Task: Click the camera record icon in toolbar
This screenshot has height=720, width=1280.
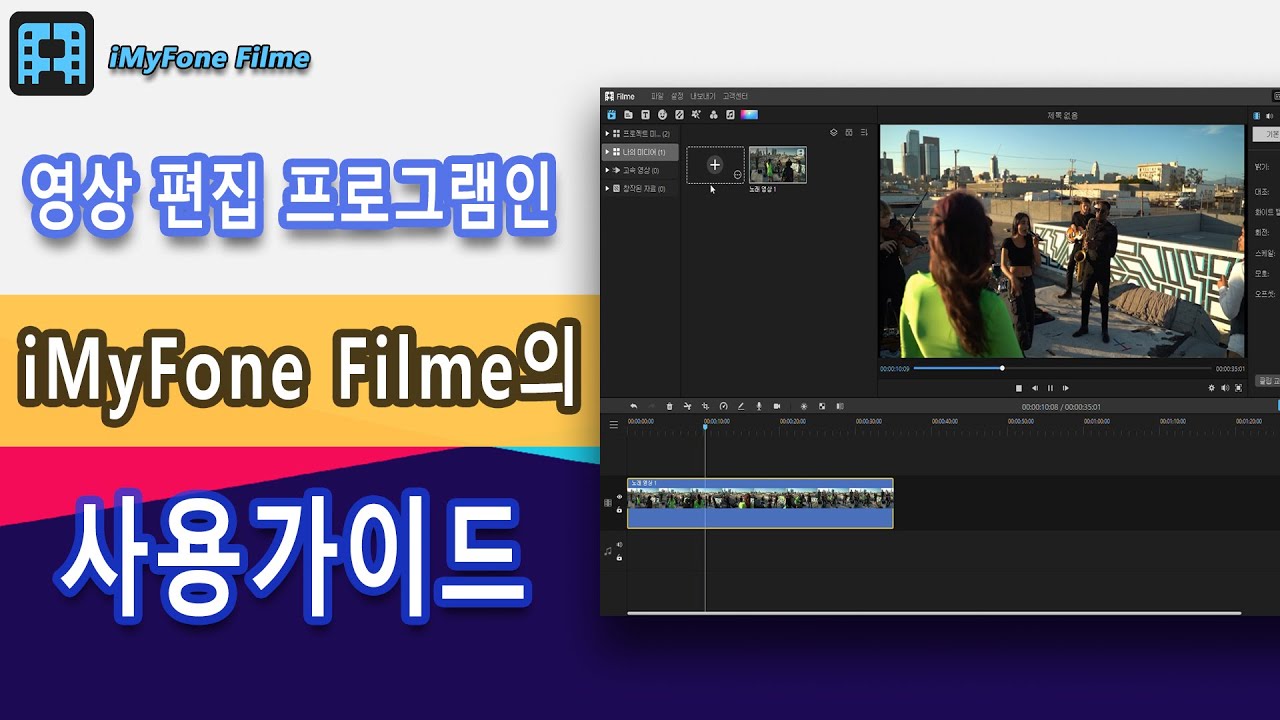Action: point(777,406)
